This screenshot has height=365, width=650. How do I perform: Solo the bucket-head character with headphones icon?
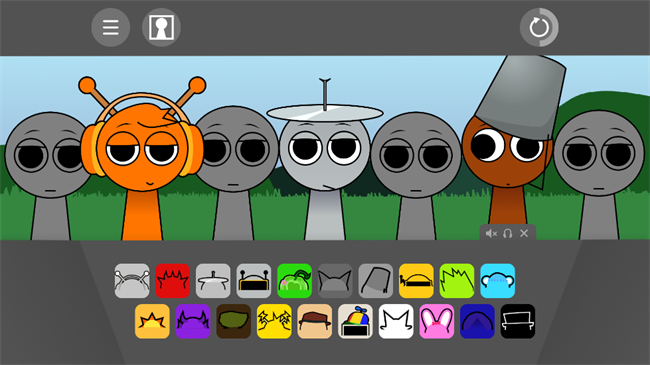(x=507, y=234)
